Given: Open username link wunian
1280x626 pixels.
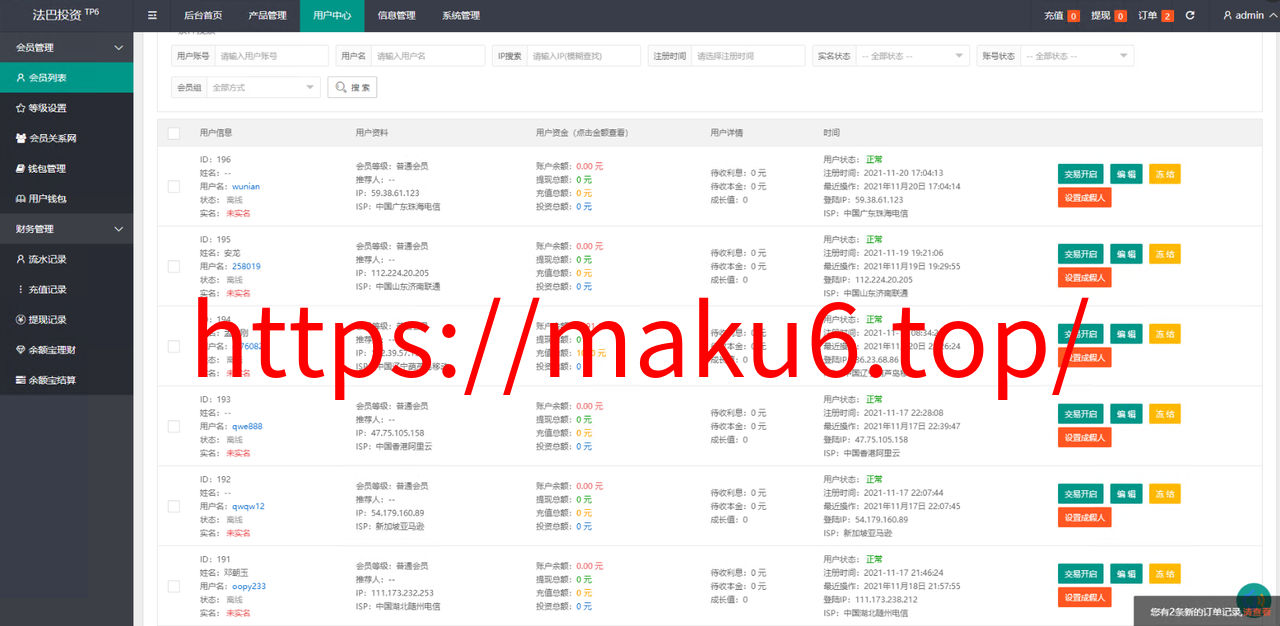Looking at the screenshot, I should [x=246, y=186].
